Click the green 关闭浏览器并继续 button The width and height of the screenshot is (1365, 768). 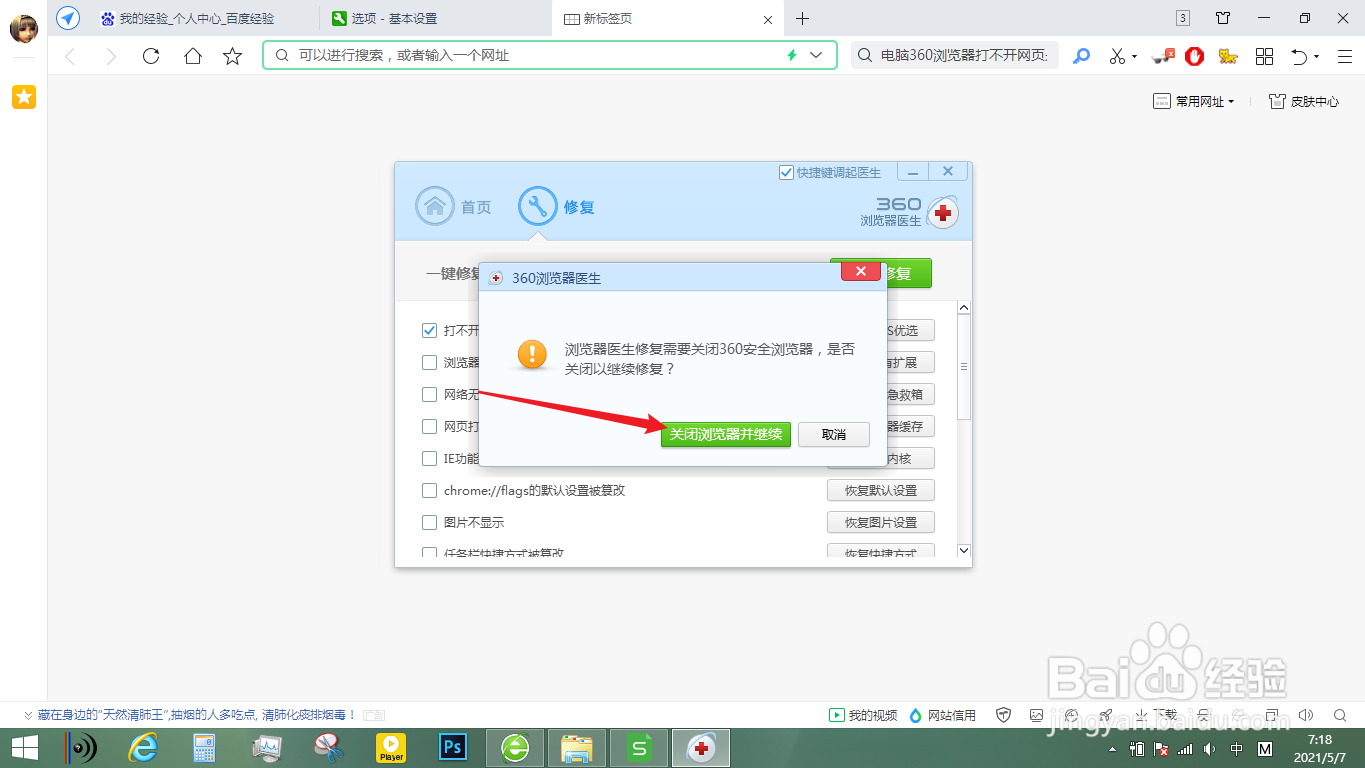[726, 434]
